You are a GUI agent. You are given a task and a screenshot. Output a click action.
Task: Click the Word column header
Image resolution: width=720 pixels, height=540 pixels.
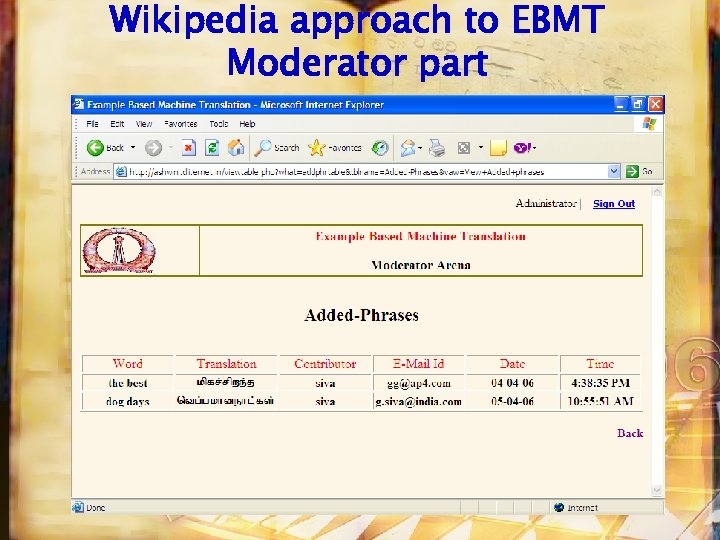tap(127, 364)
